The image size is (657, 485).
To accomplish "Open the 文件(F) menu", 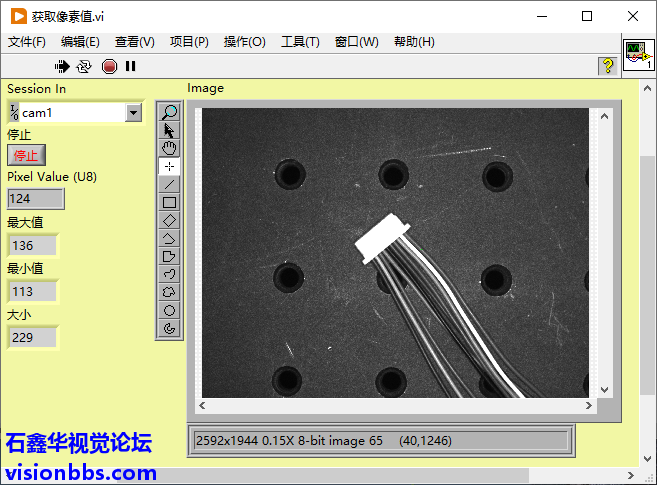I will coord(27,41).
